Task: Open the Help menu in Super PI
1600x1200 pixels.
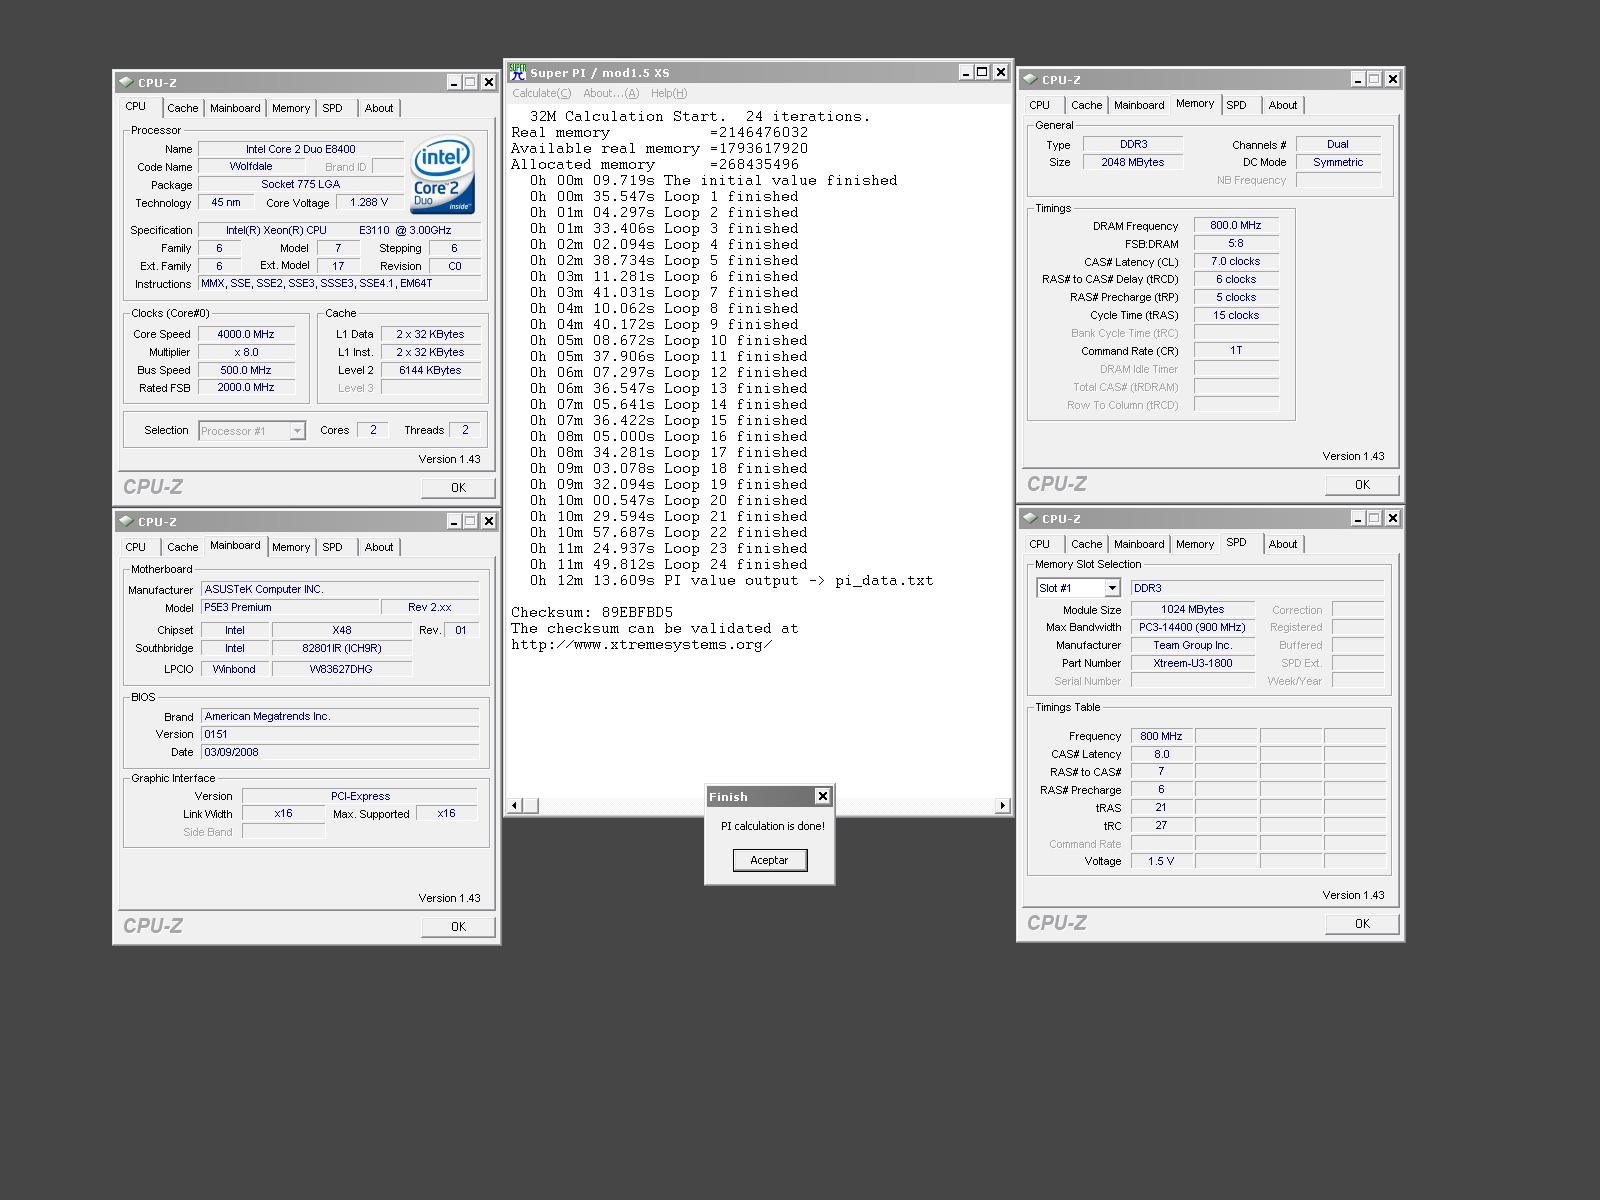Action: [x=668, y=93]
